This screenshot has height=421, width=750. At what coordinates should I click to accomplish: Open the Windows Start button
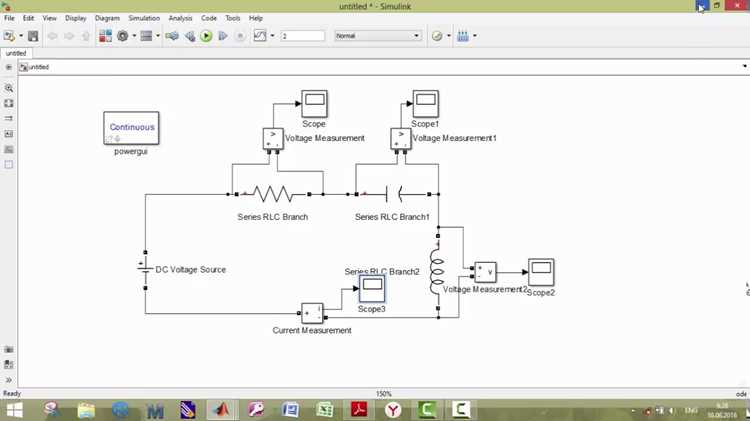[x=14, y=410]
